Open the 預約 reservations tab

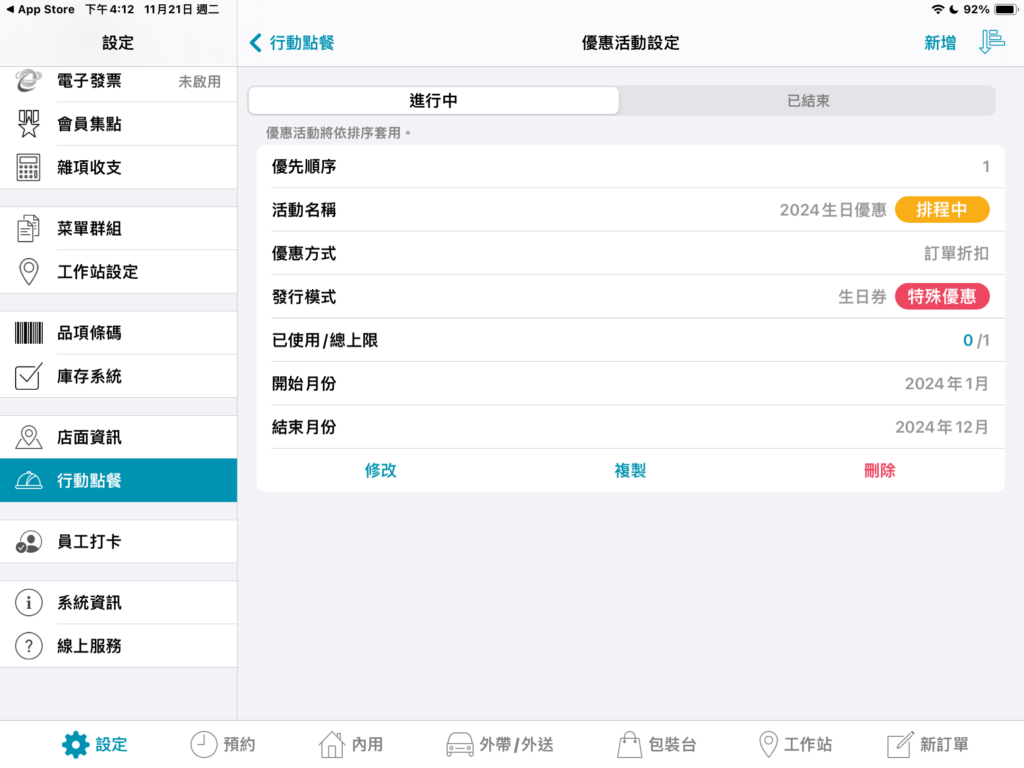pyautogui.click(x=223, y=744)
